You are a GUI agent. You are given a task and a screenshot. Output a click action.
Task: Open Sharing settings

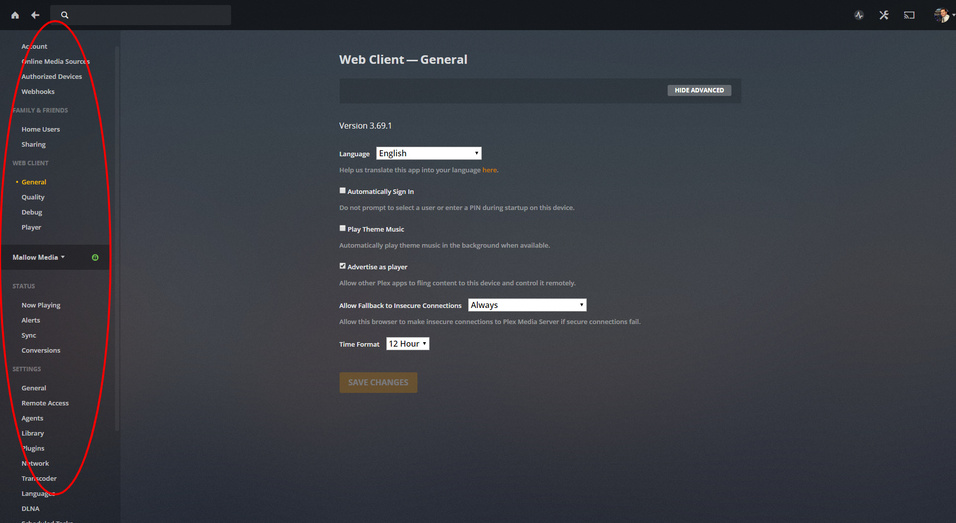34,144
